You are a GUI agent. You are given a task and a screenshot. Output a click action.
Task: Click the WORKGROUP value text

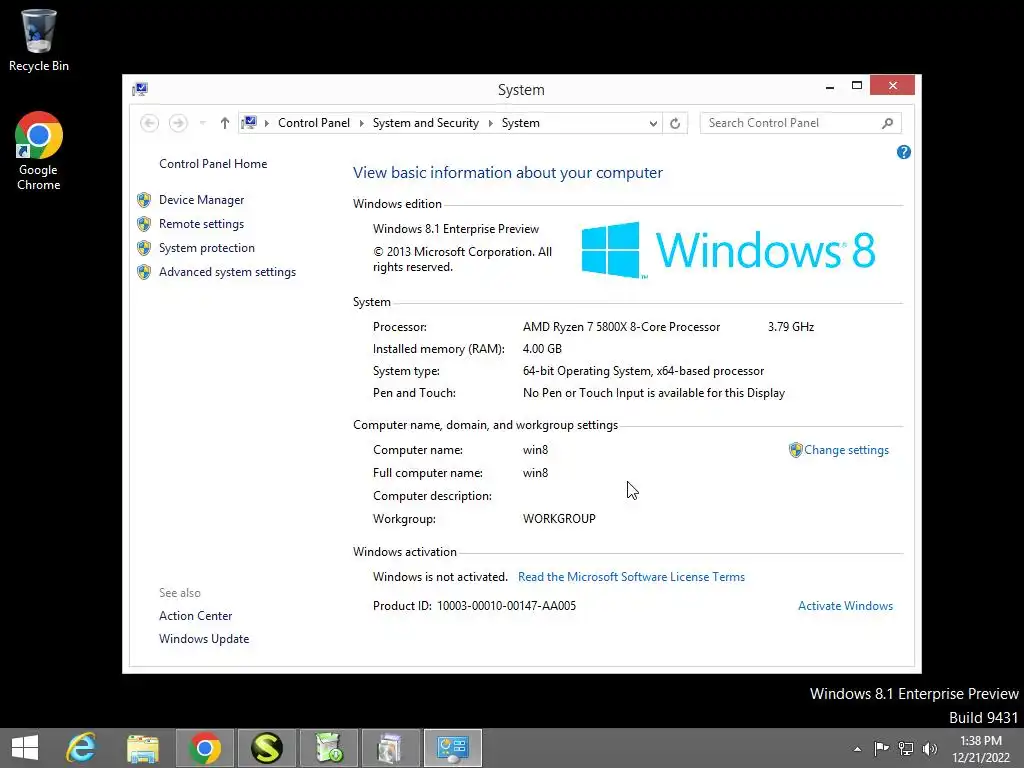(559, 519)
